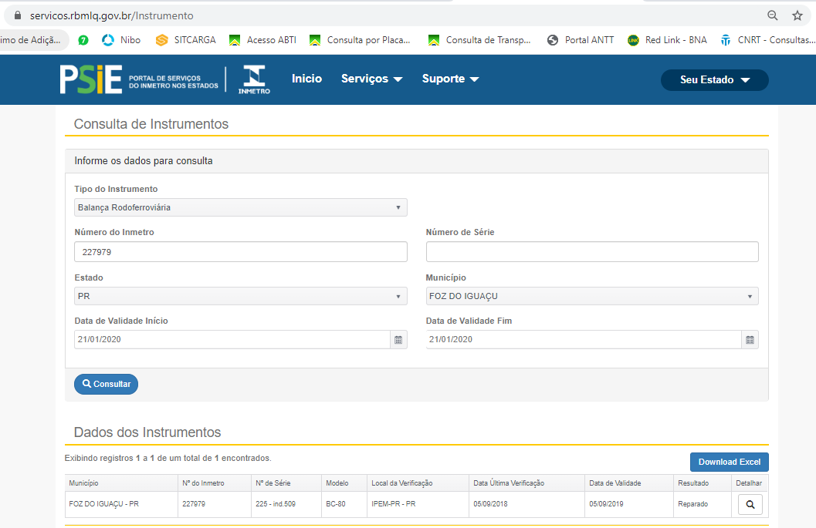Click the Inmetro logo in header
Image resolution: width=816 pixels, height=528 pixels.
pyautogui.click(x=254, y=80)
